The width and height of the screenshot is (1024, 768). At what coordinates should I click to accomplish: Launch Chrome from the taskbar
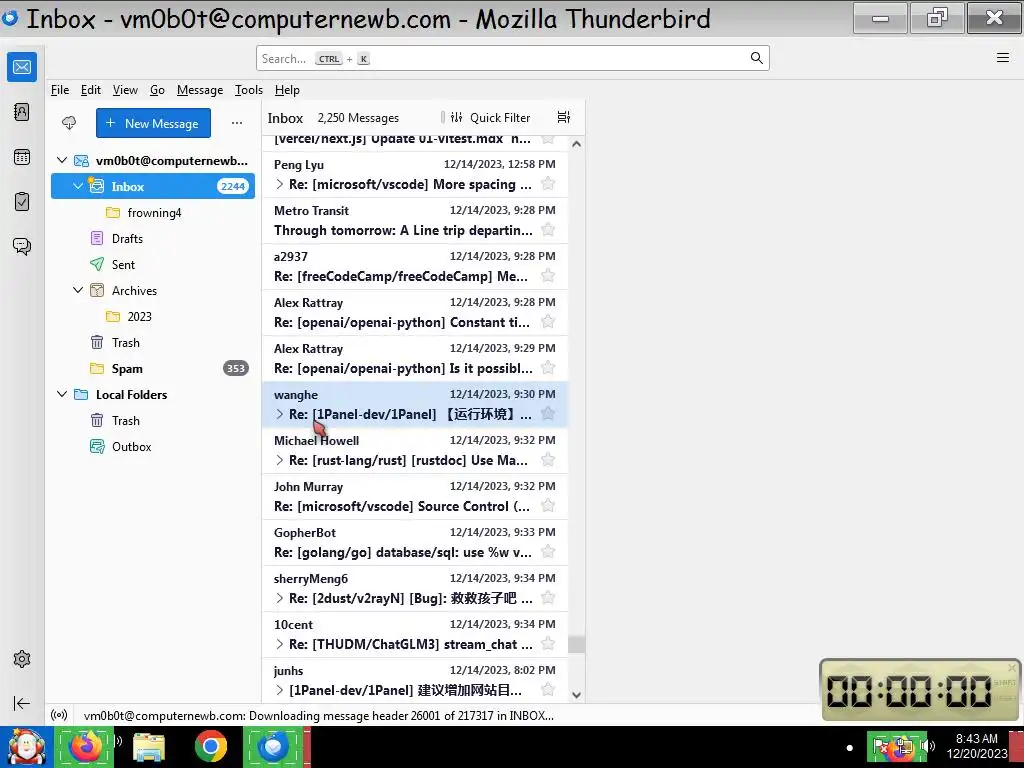pos(210,747)
